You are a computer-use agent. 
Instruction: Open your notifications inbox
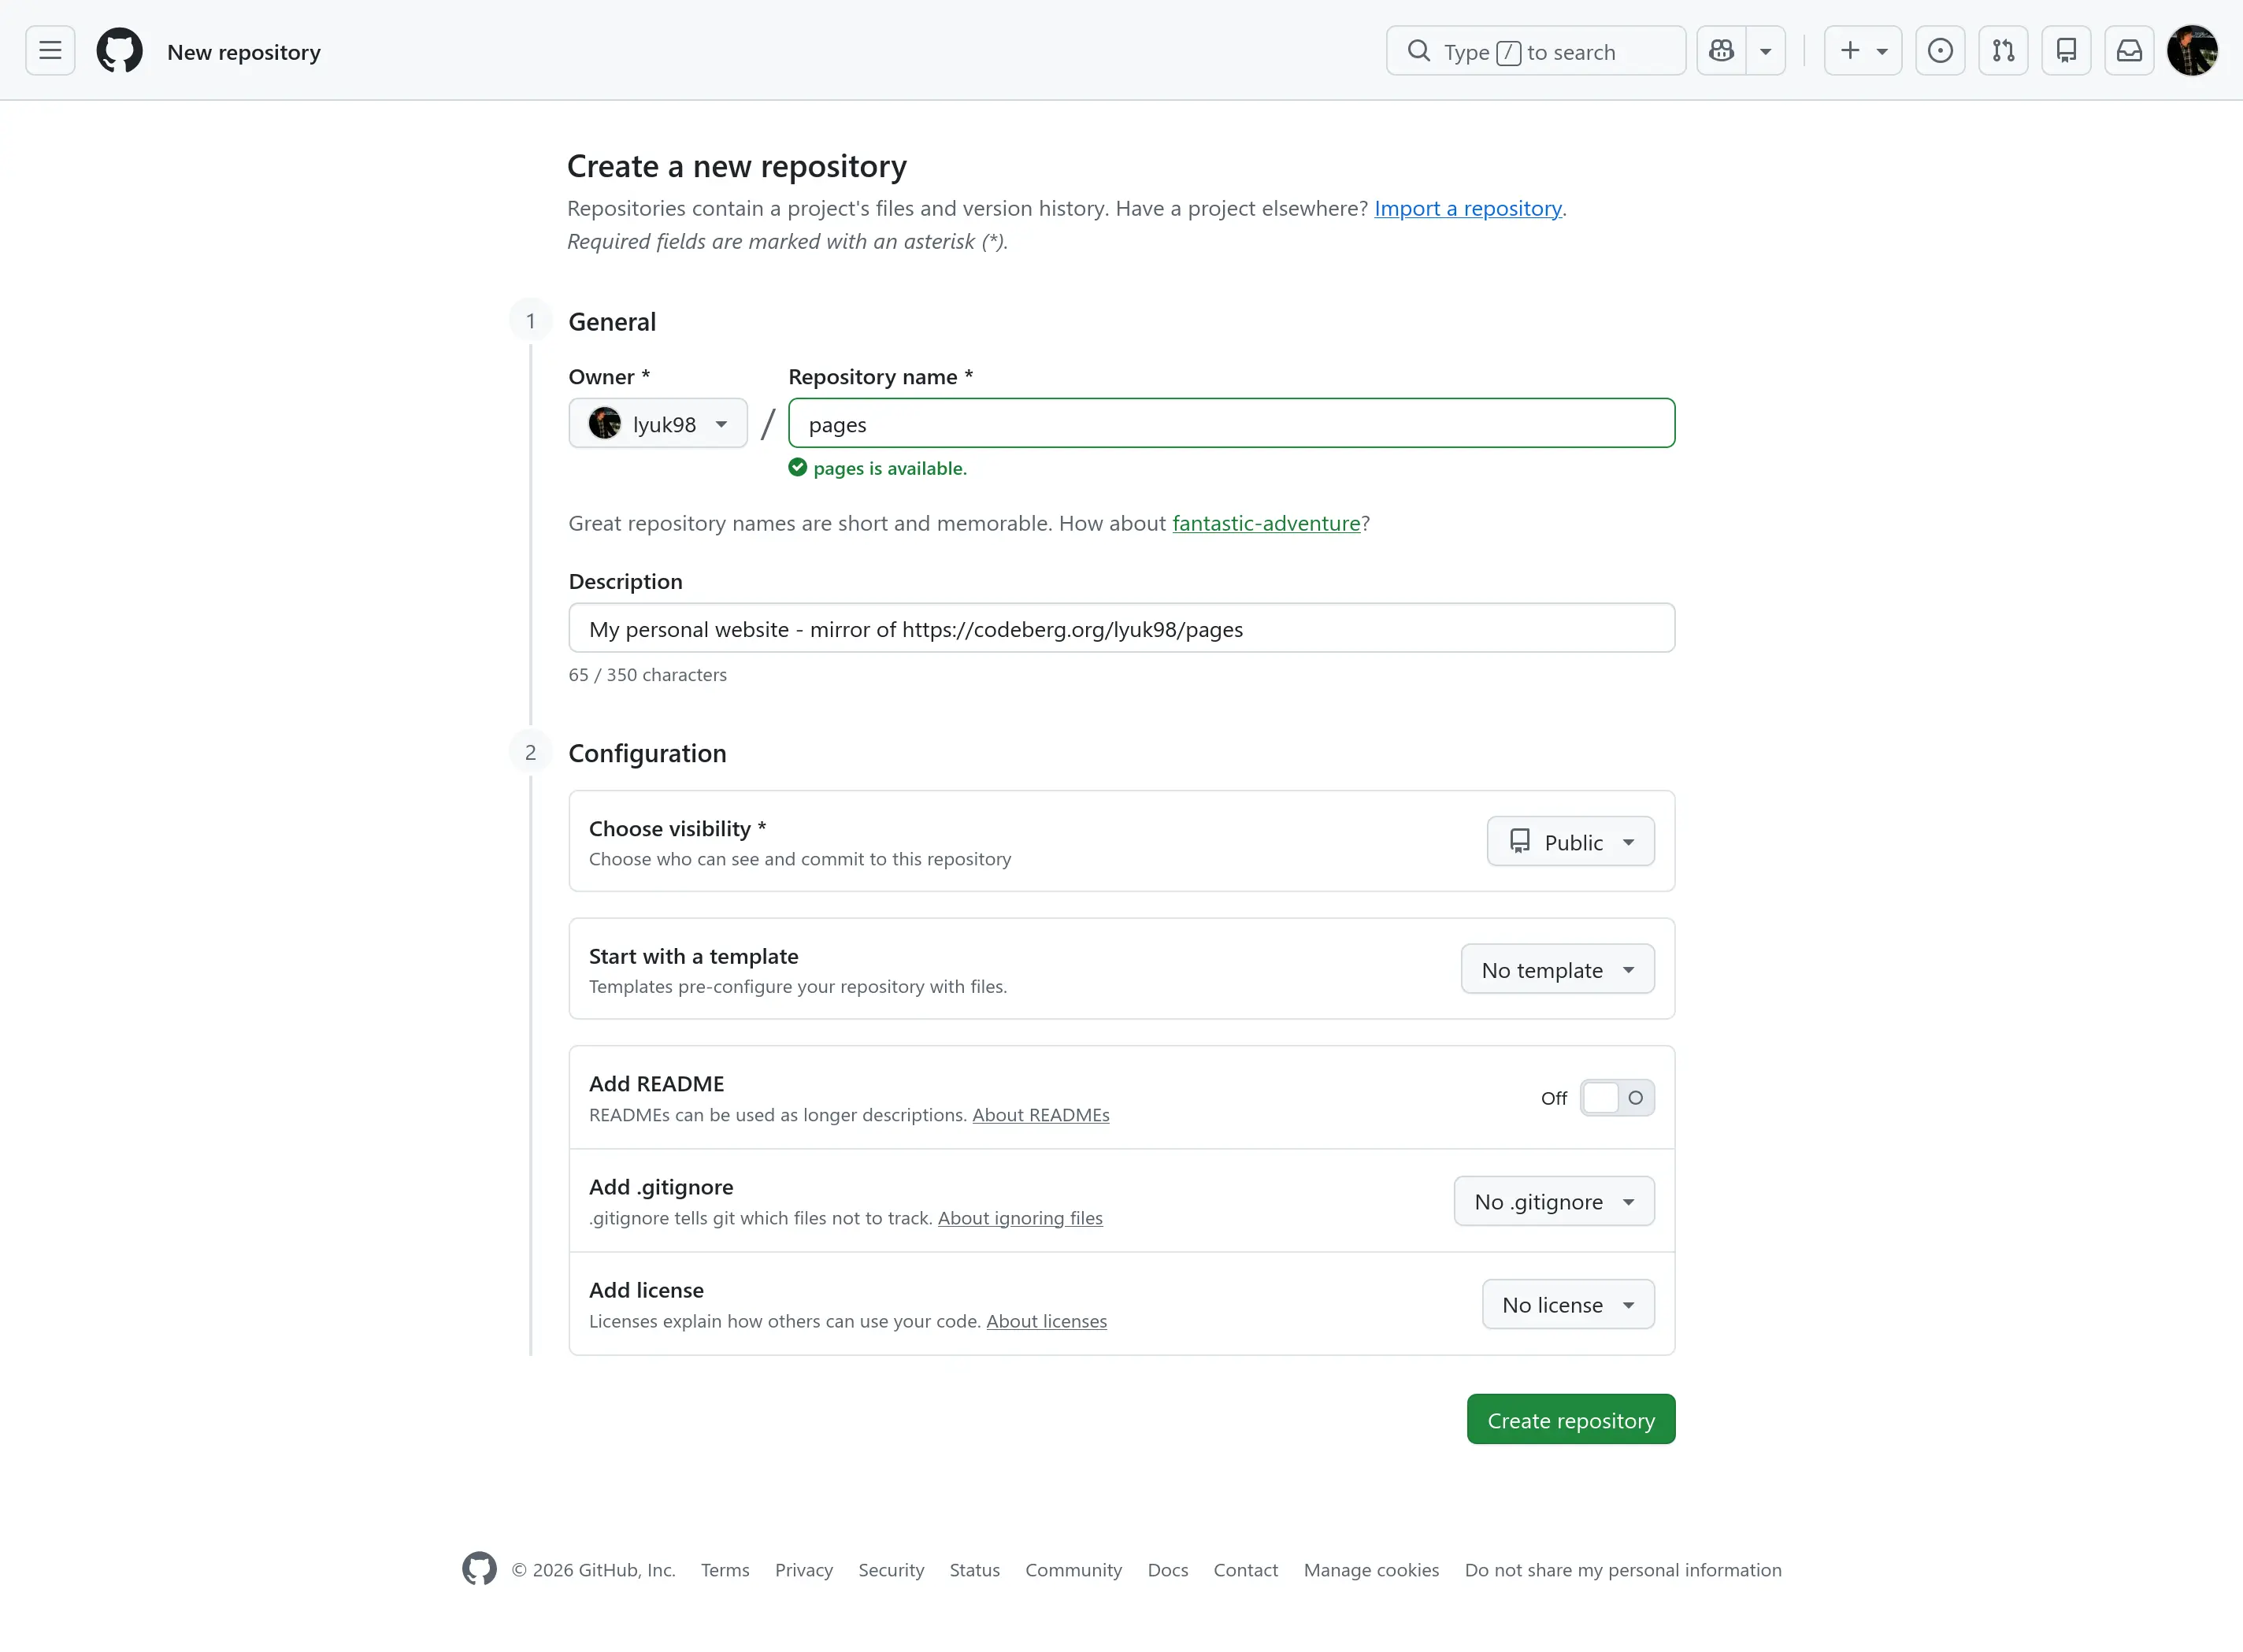[x=2130, y=50]
